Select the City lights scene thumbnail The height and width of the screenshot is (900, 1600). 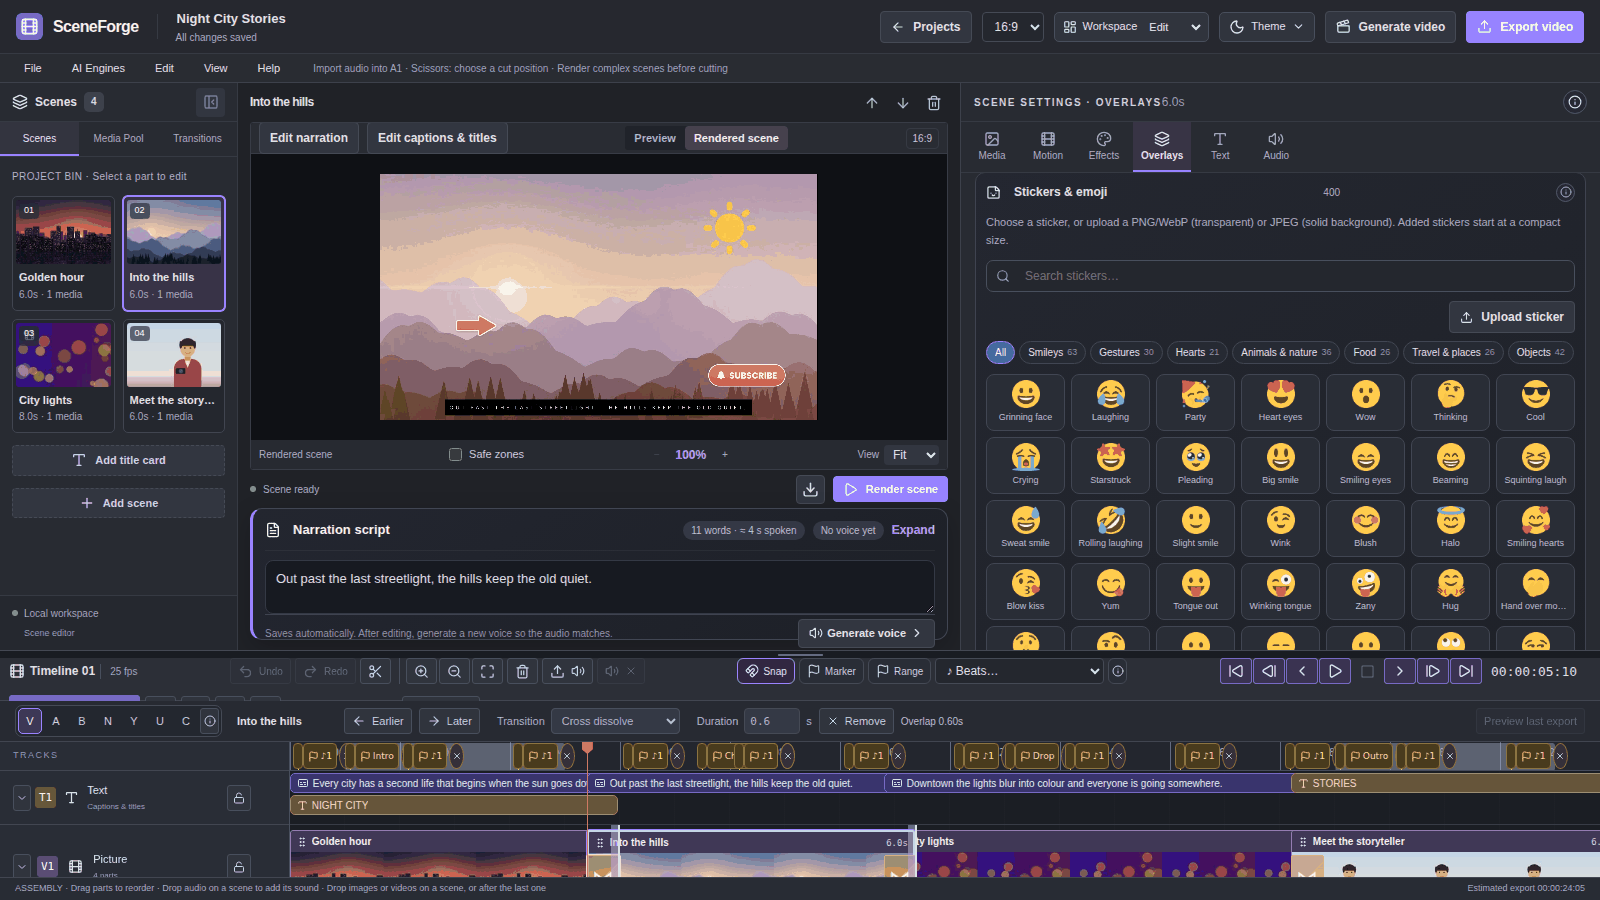point(63,375)
